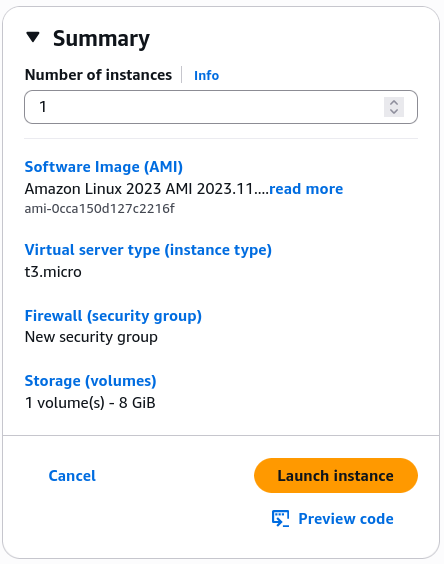The image size is (444, 564).
Task: Focus the Number of instances input field
Action: coord(221,107)
